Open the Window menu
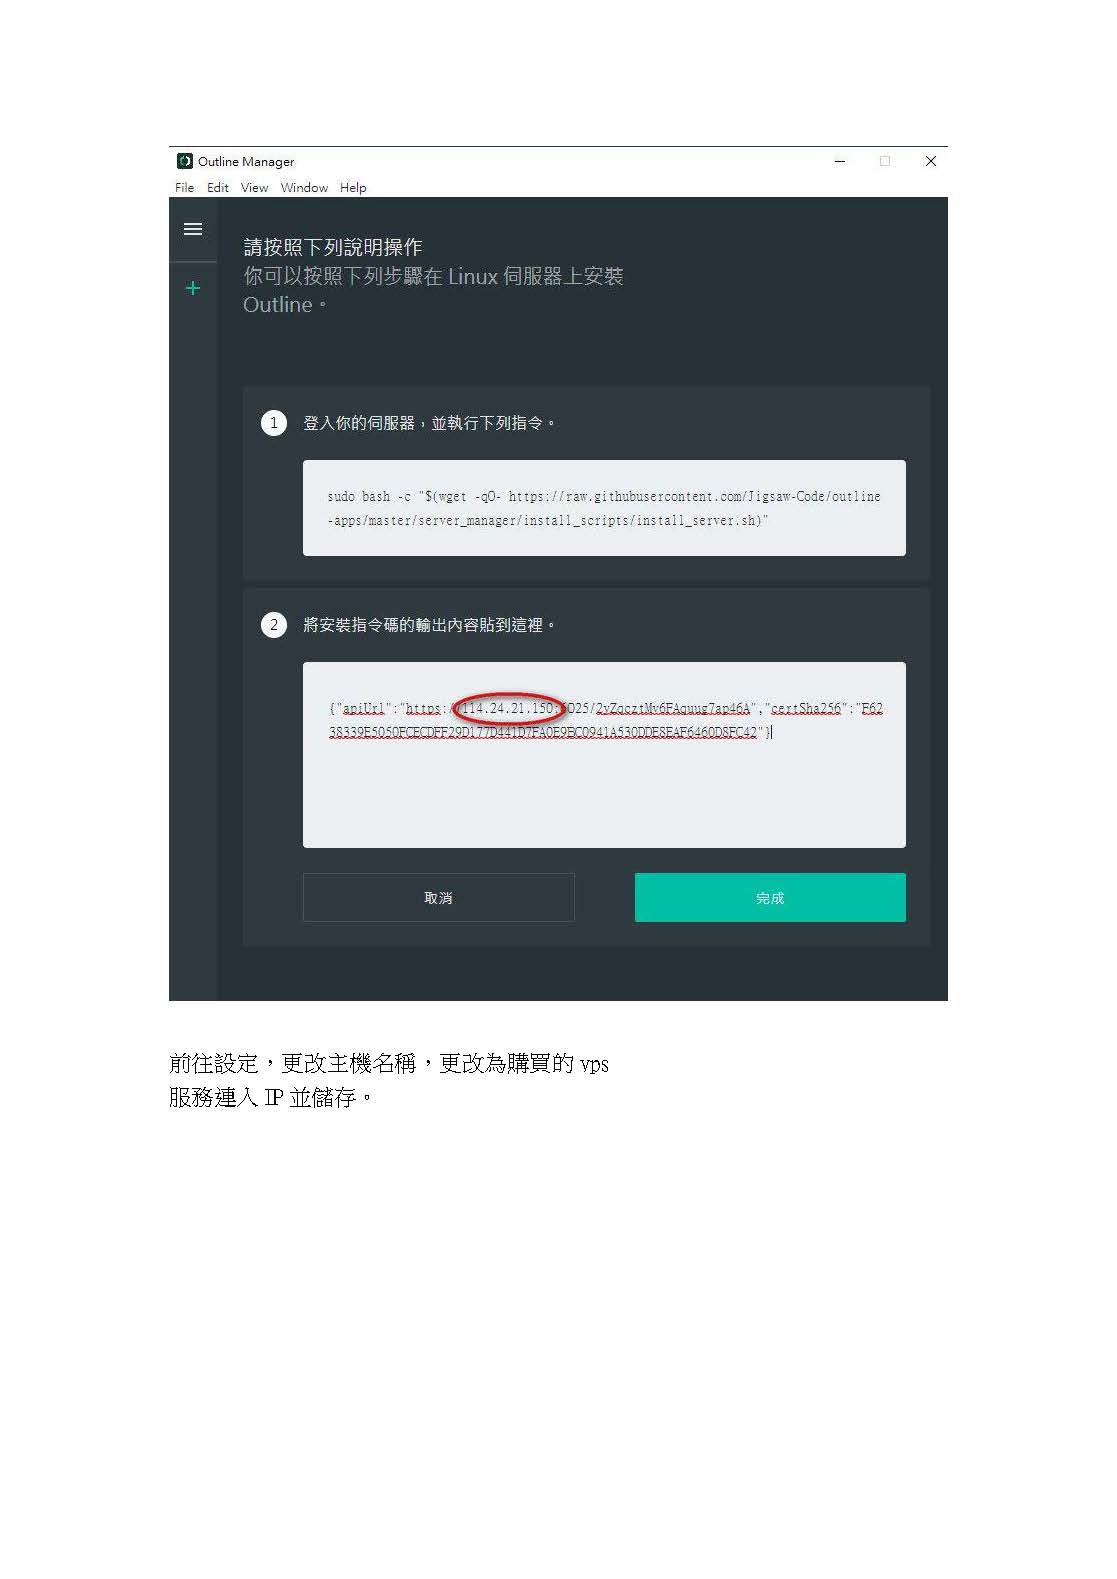This screenshot has height=1579, width=1117. (x=304, y=187)
